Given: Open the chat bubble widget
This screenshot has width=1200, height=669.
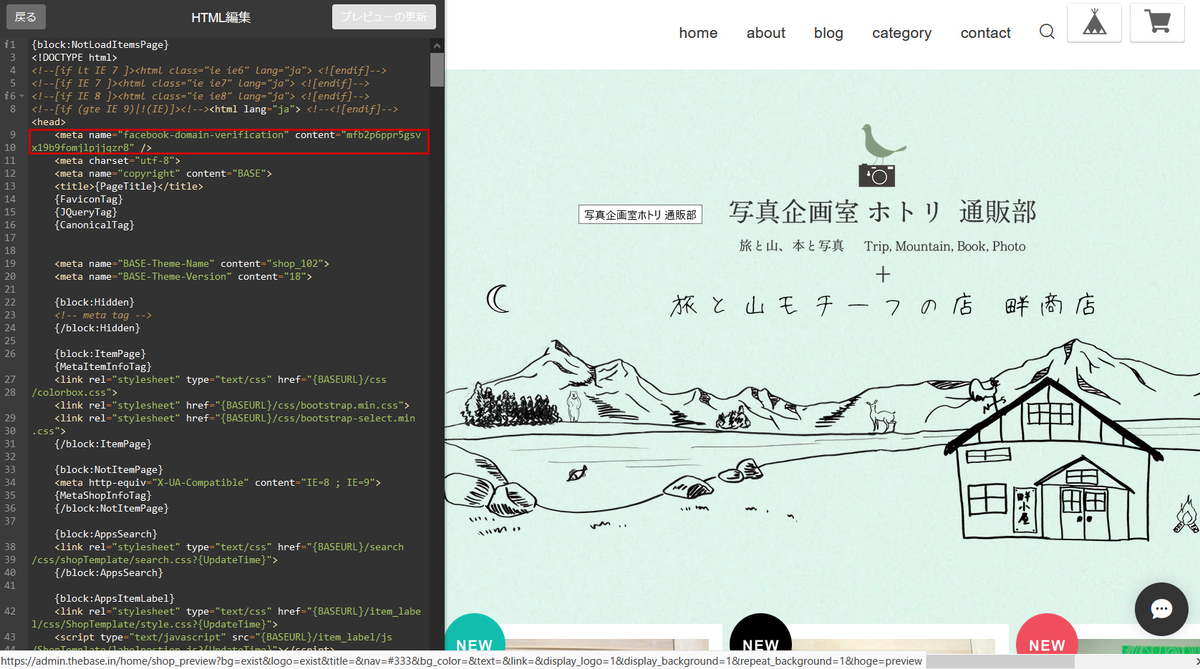Looking at the screenshot, I should pos(1161,609).
